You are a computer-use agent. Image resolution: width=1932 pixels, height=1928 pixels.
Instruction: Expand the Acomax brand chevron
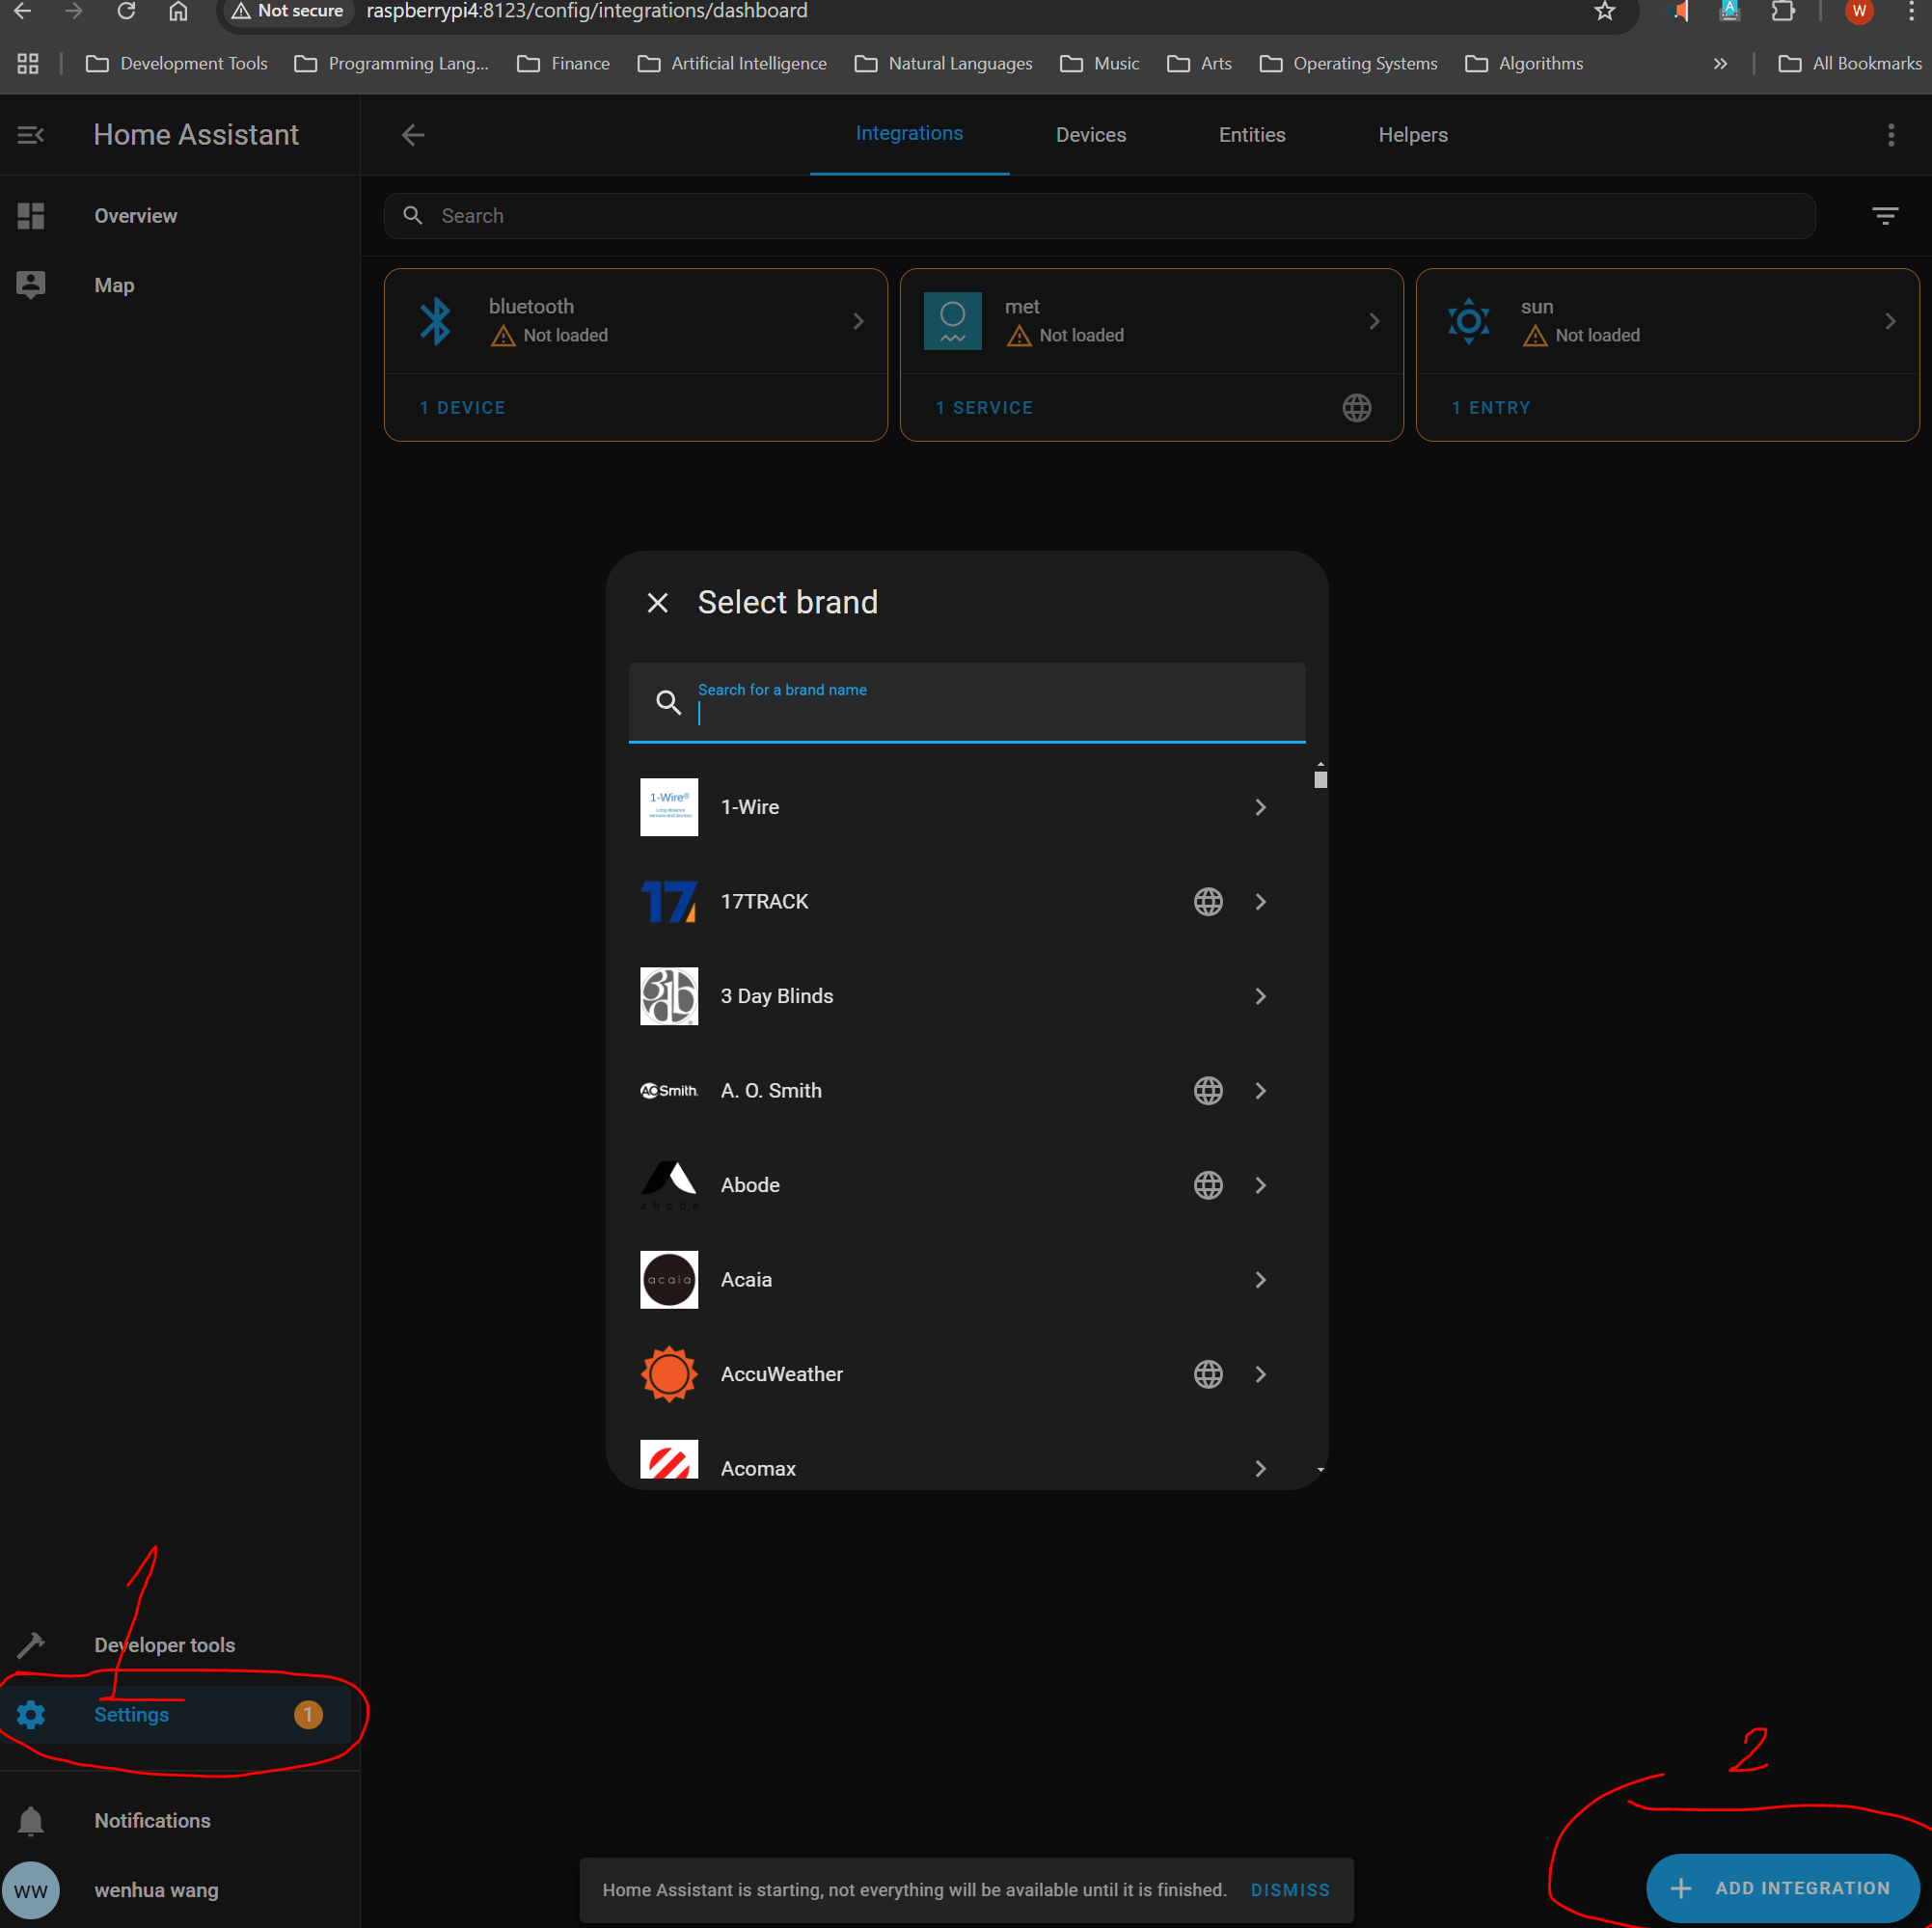[1260, 1468]
